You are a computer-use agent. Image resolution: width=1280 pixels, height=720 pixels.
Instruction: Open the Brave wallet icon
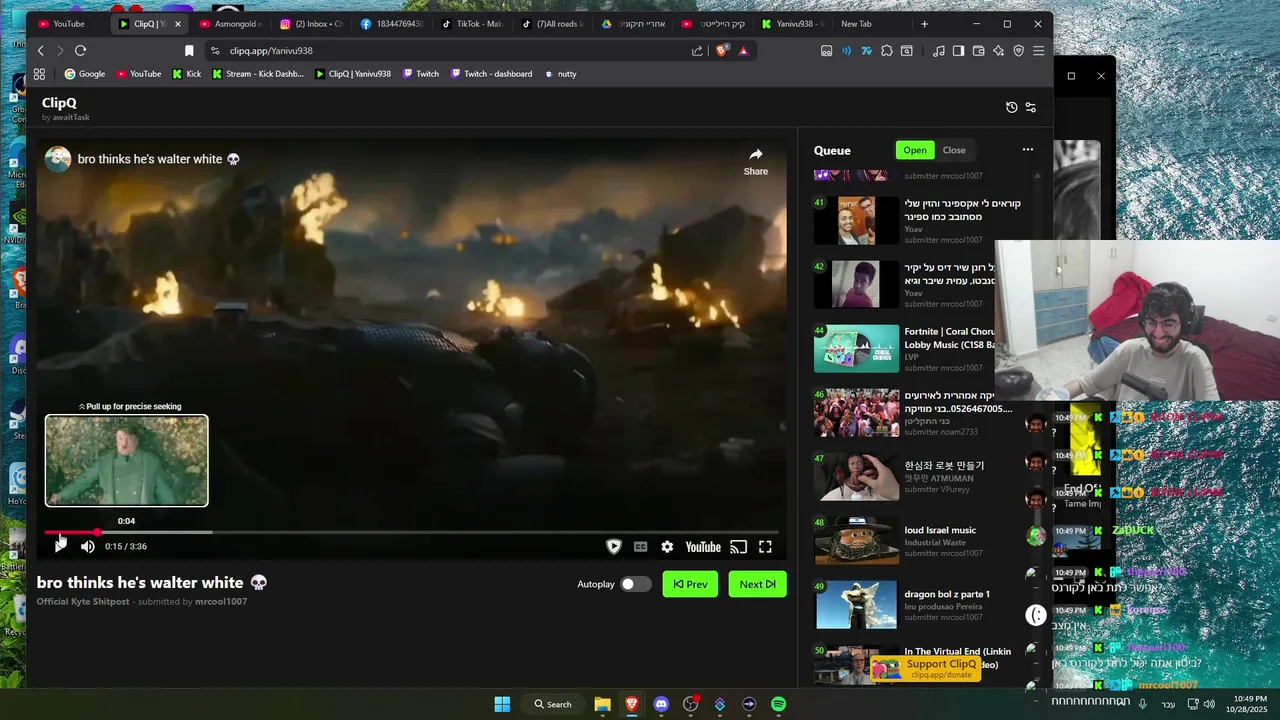point(978,51)
